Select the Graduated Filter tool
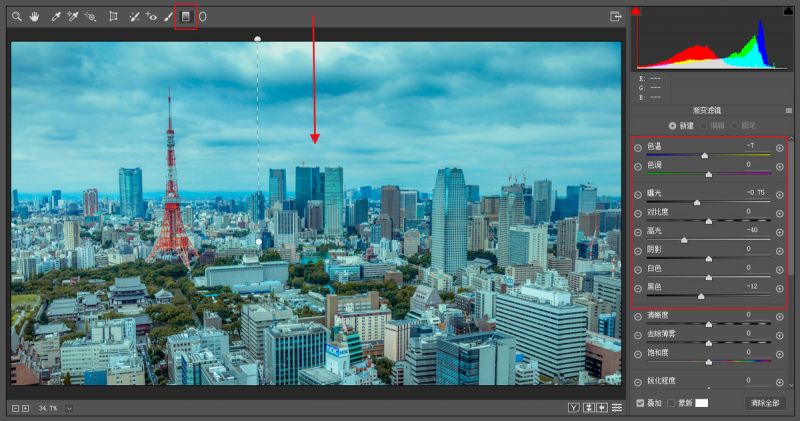The height and width of the screenshot is (421, 800). (185, 16)
